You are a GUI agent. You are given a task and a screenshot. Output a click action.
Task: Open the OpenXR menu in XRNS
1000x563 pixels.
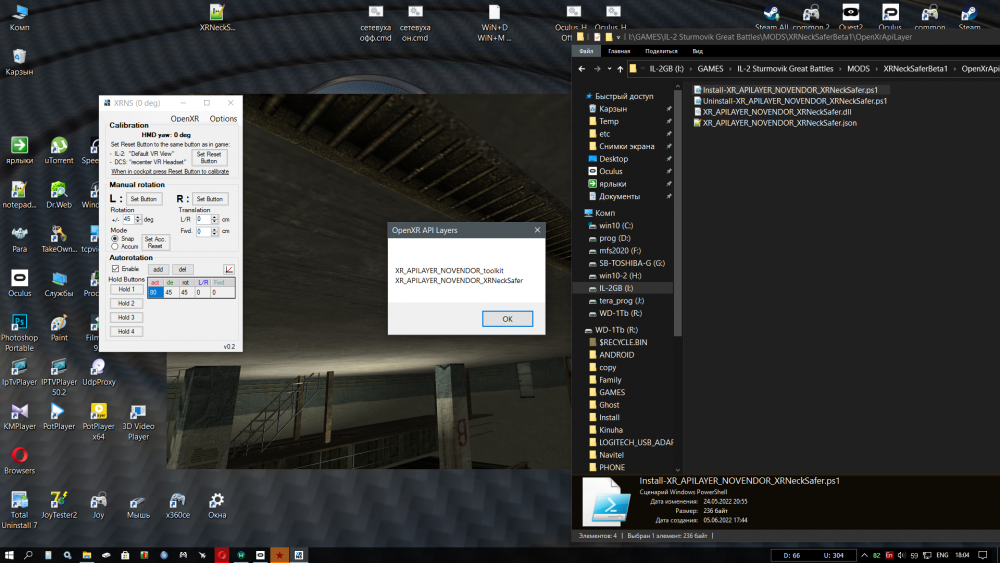(185, 119)
